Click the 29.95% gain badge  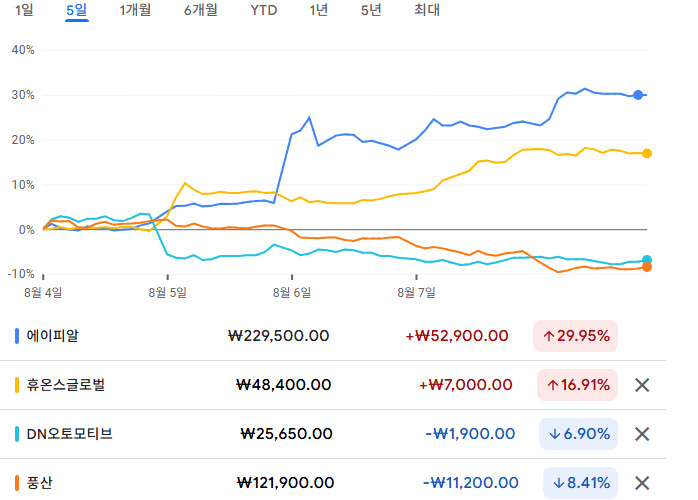[576, 336]
